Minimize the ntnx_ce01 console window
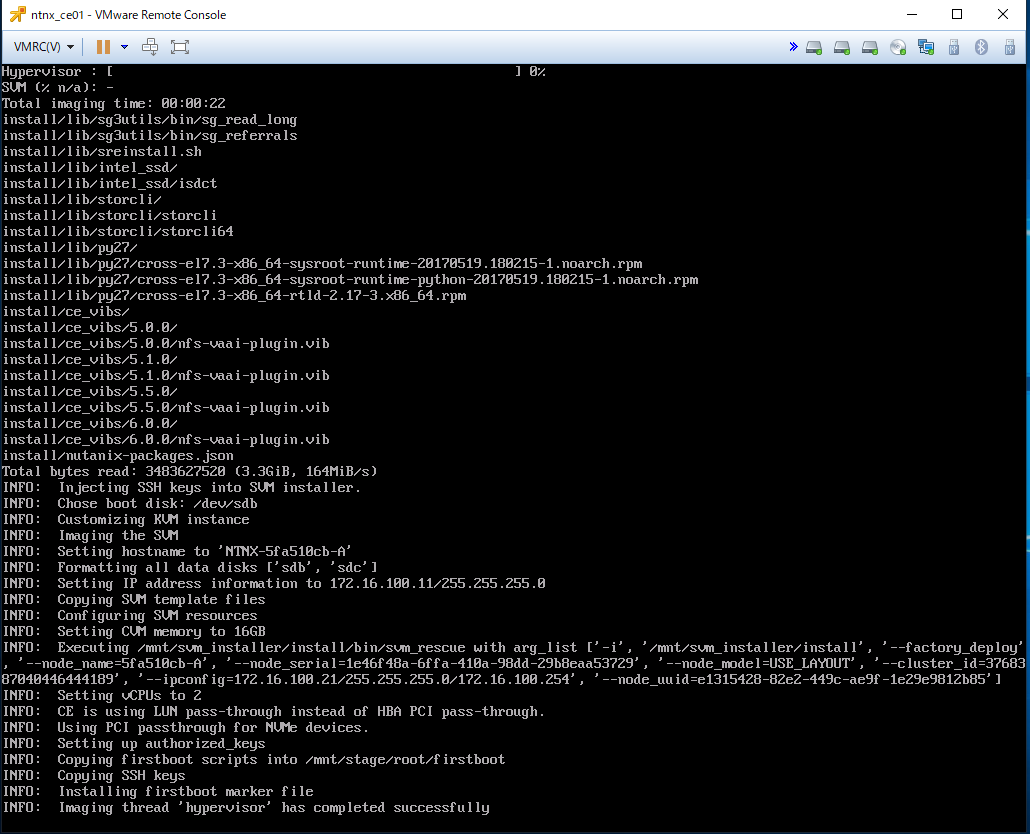This screenshot has height=834, width=1030. [x=912, y=14]
